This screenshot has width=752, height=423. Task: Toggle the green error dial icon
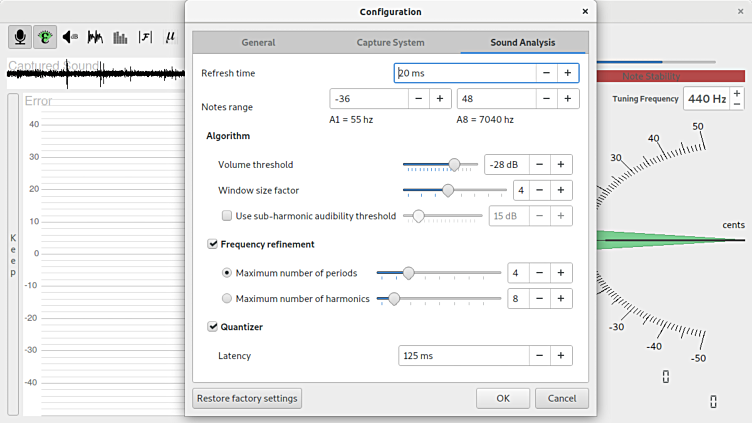[x=45, y=37]
